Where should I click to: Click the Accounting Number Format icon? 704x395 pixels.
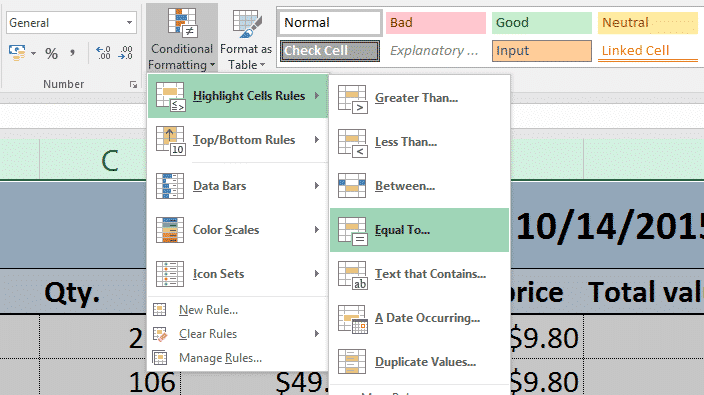tap(17, 53)
